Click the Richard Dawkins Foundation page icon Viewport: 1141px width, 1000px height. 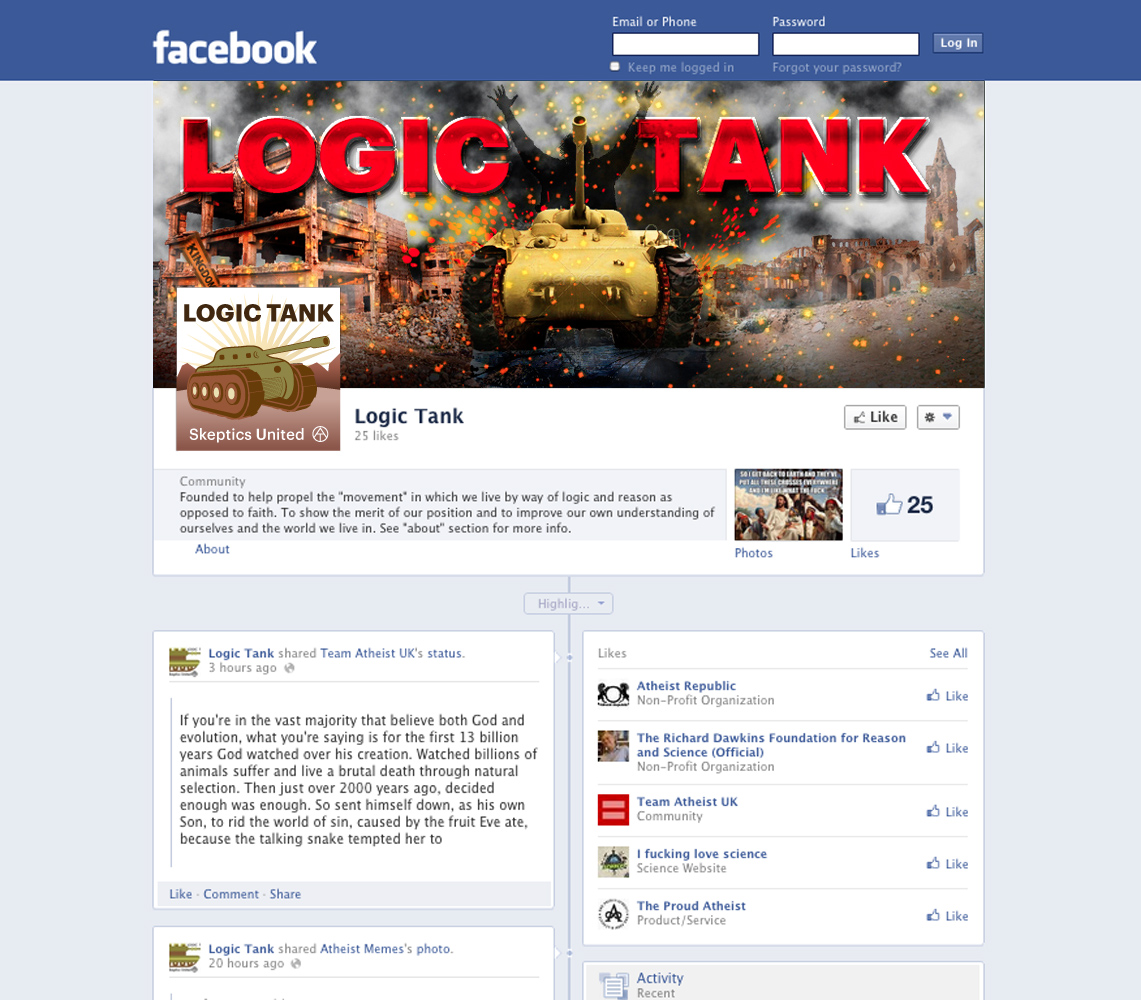click(613, 746)
